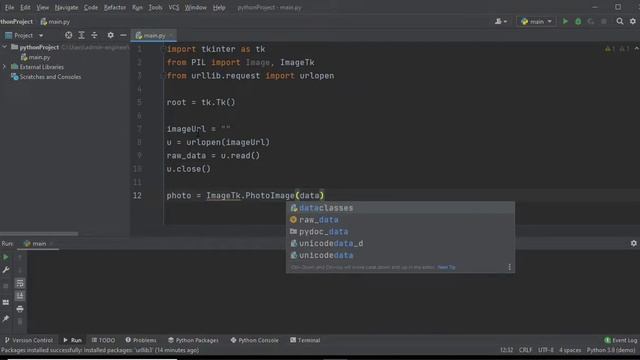Image resolution: width=640 pixels, height=360 pixels.
Task: Choose pydoc_data from completion popup
Action: (x=400, y=231)
